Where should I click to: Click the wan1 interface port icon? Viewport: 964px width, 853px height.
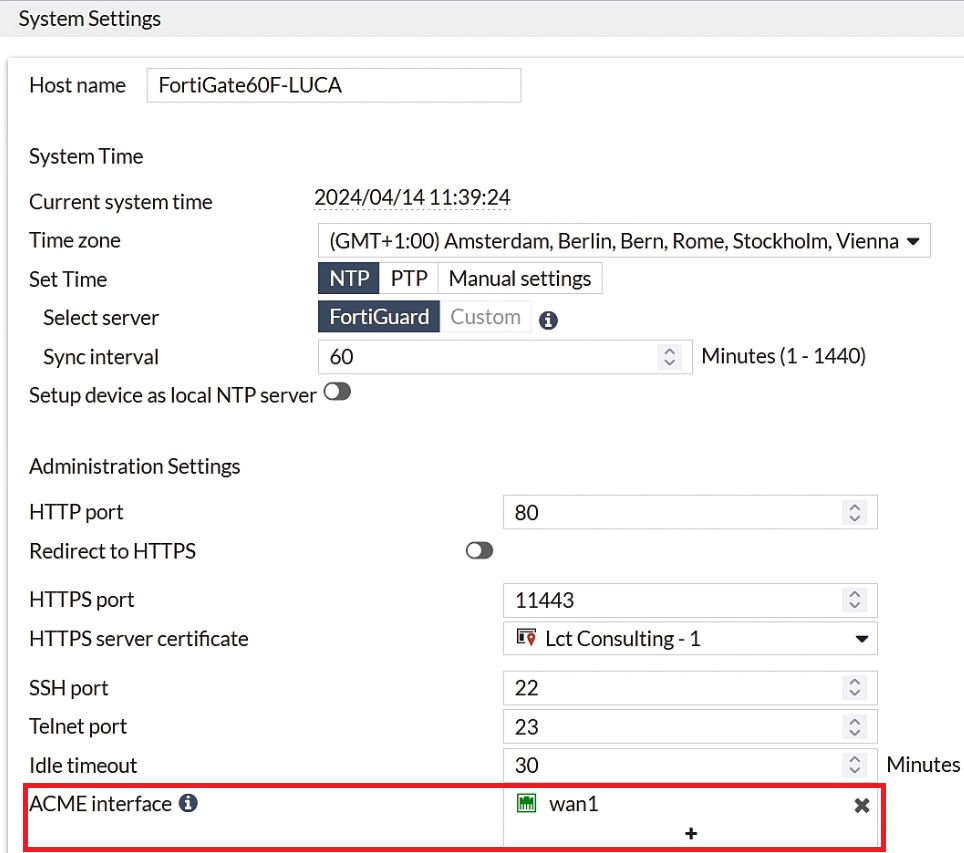tap(526, 803)
